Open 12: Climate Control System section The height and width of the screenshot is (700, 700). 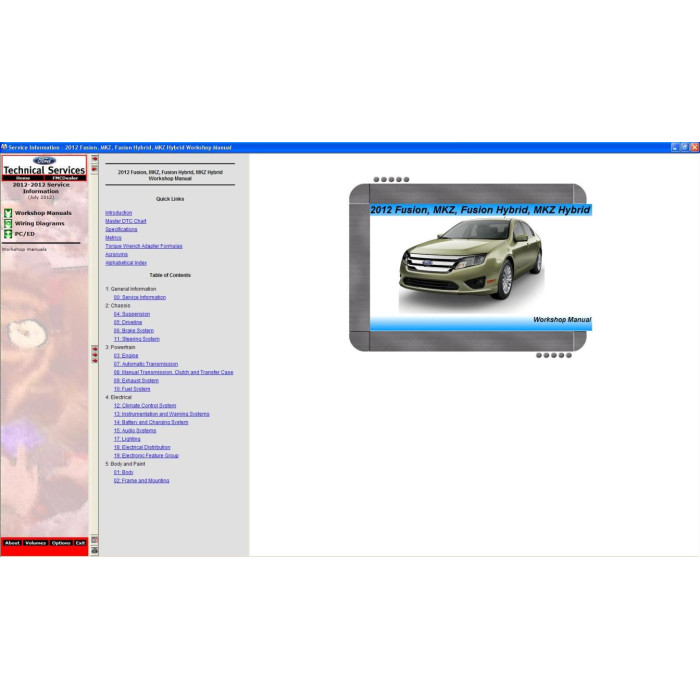pos(145,406)
